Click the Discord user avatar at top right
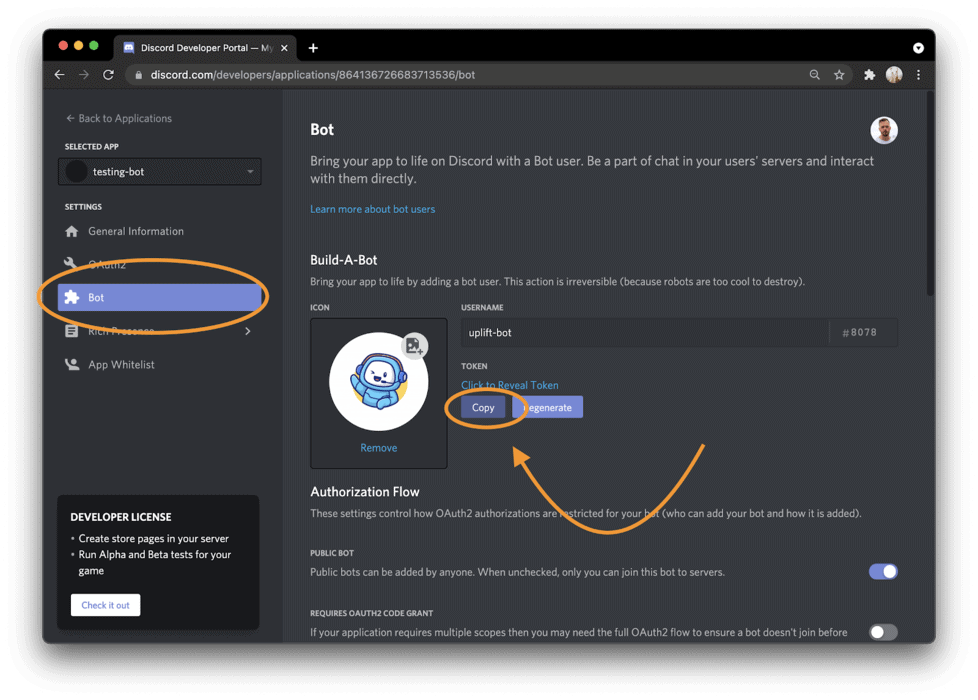Screen dimensions: 978x700 [884, 130]
